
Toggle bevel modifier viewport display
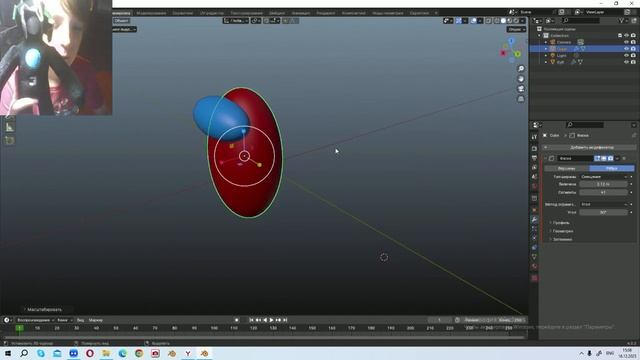[x=604, y=158]
